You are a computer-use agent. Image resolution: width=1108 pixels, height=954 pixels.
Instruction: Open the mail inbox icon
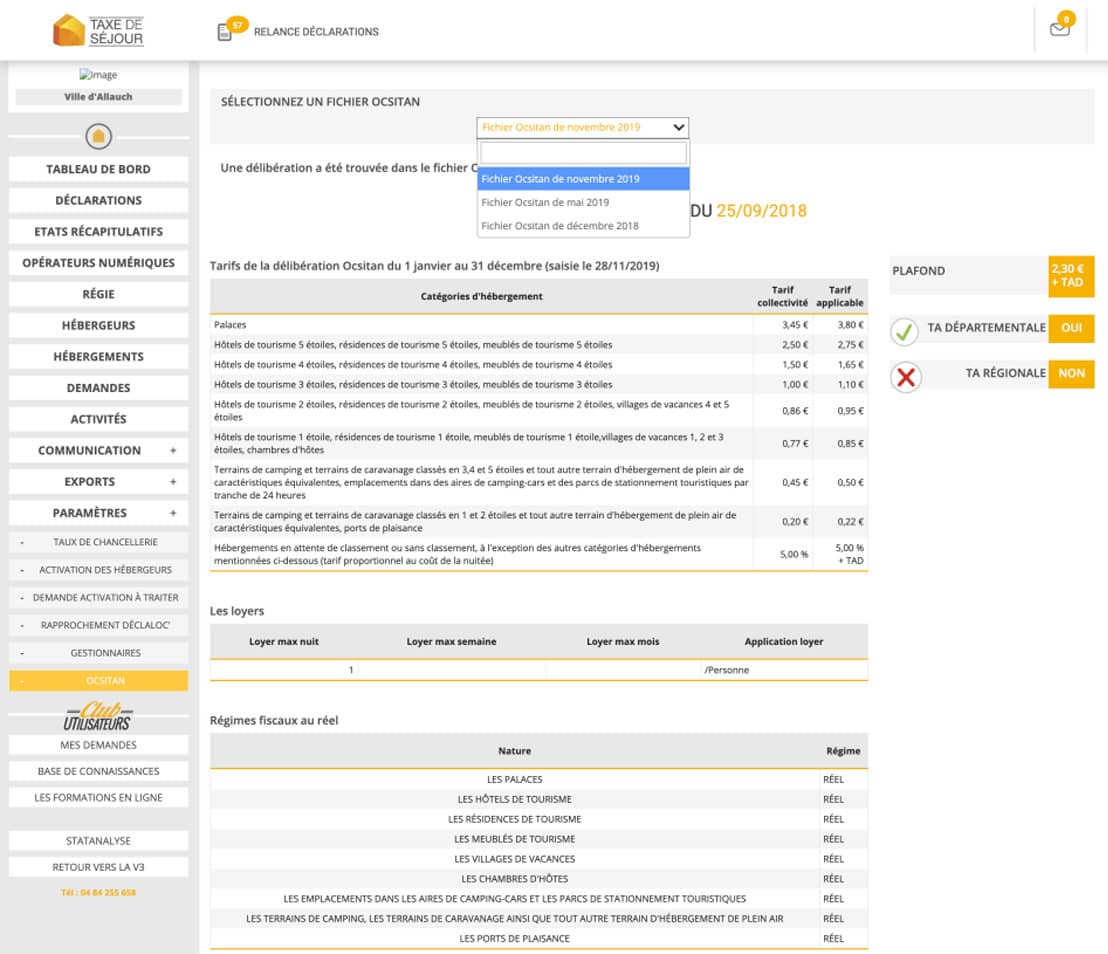pyautogui.click(x=1059, y=29)
